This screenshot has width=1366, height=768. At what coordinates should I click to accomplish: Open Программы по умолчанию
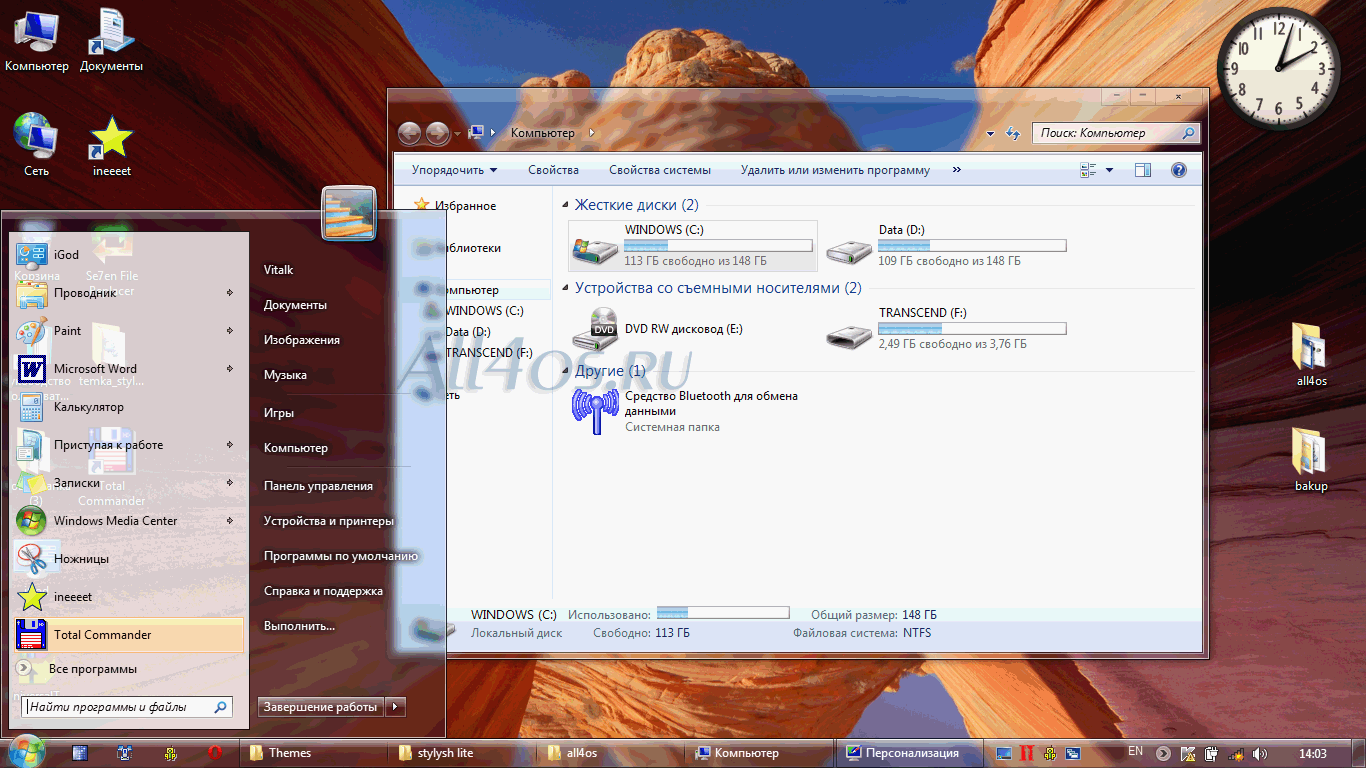coord(341,556)
